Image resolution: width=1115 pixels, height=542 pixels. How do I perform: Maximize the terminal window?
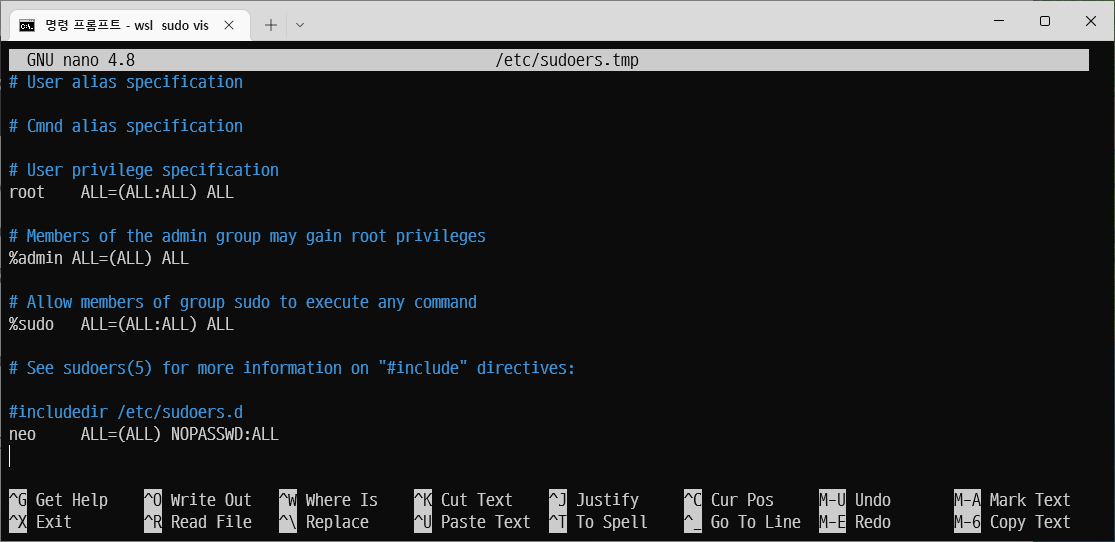click(1045, 21)
